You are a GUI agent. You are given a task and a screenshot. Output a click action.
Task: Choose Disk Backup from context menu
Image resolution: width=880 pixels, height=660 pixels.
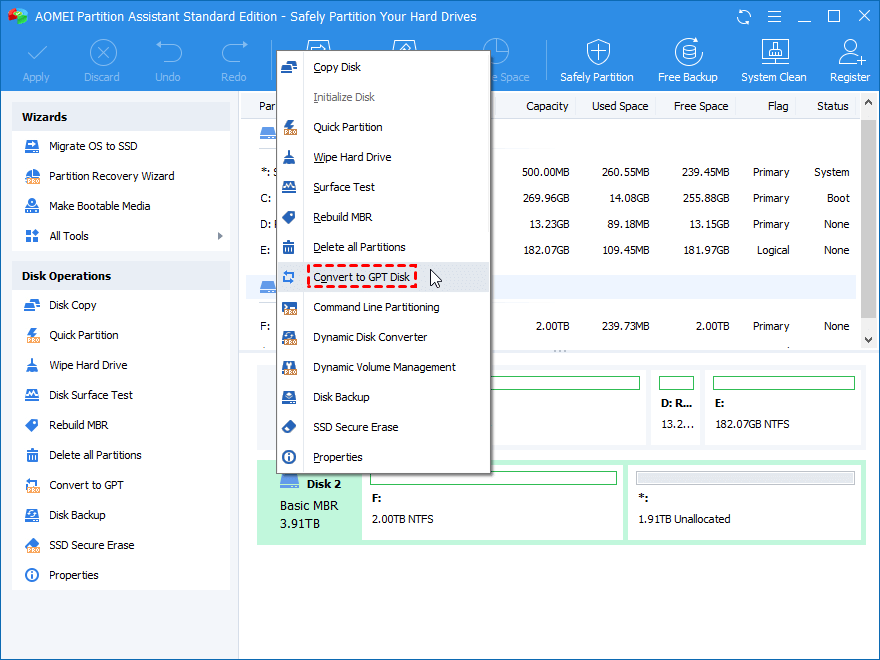[x=383, y=397]
